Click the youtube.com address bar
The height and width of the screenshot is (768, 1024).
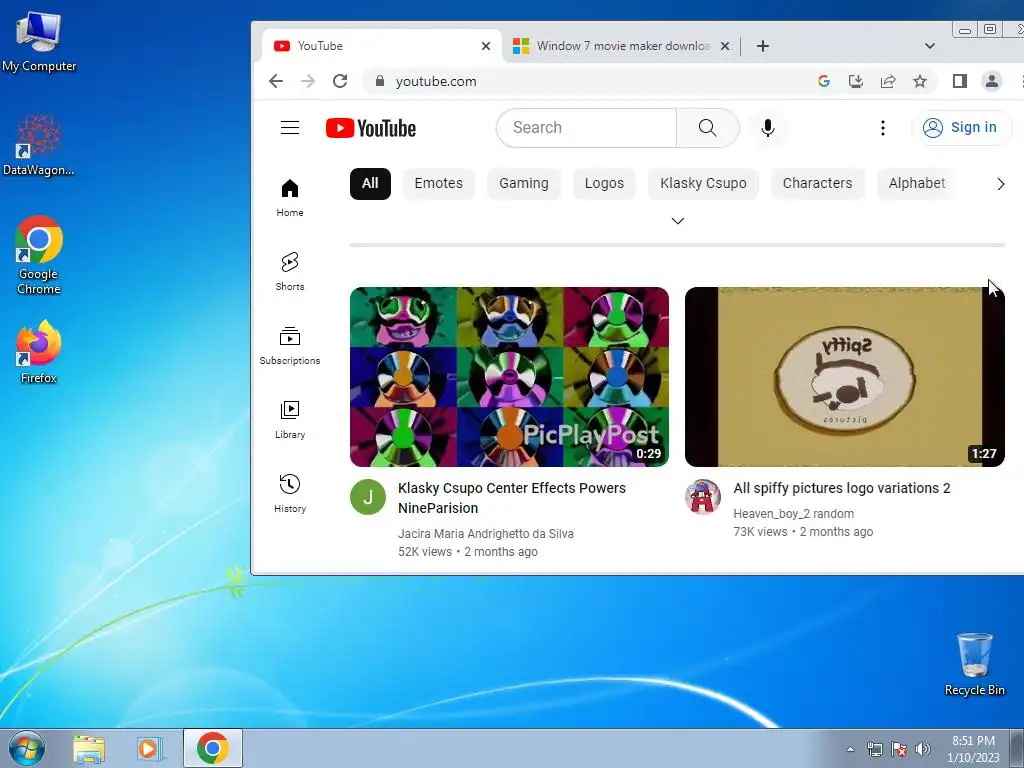point(588,81)
